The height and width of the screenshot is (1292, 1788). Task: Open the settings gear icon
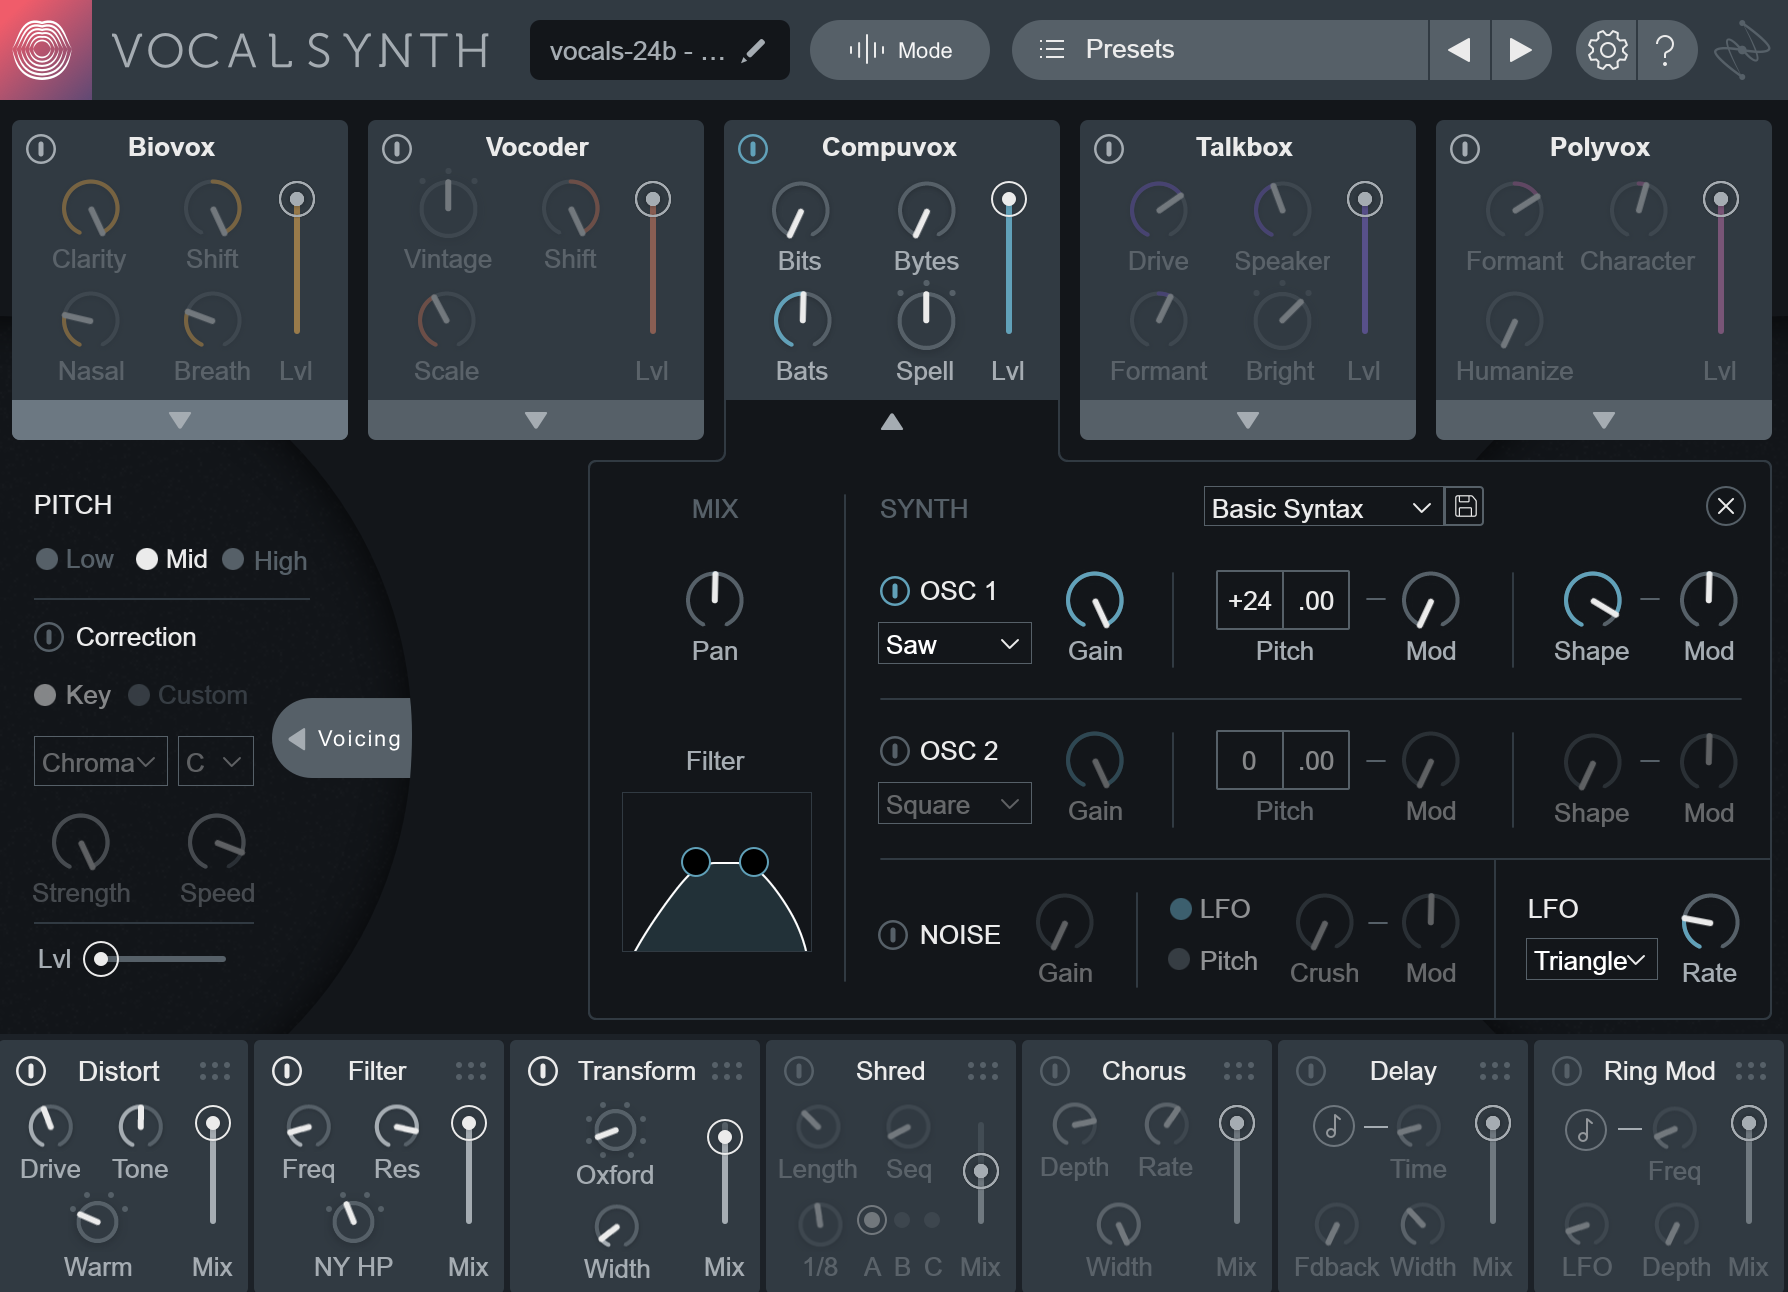(x=1607, y=50)
